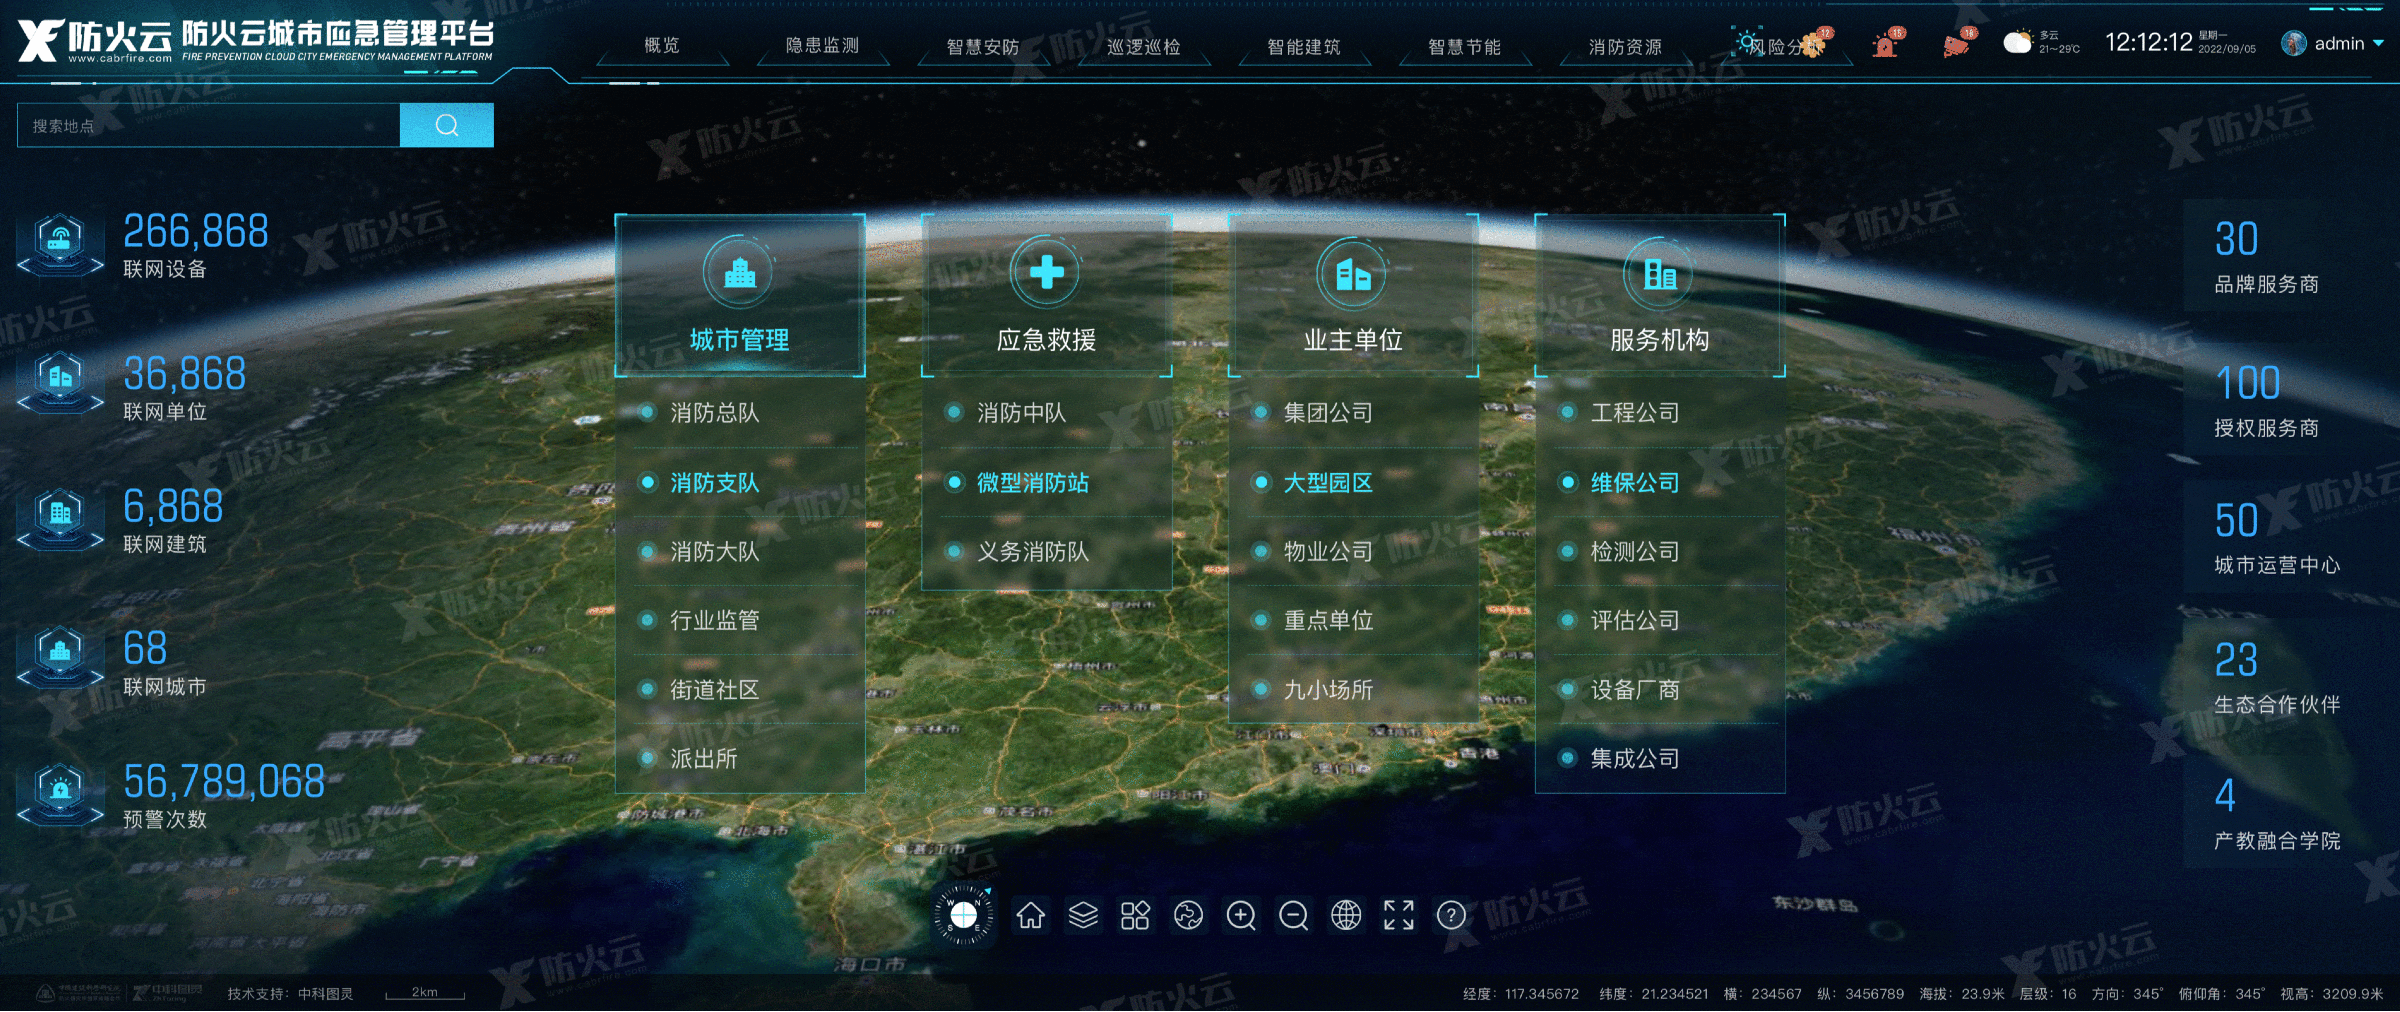
Task: Click the 城市管理 city building icon
Action: (x=740, y=272)
